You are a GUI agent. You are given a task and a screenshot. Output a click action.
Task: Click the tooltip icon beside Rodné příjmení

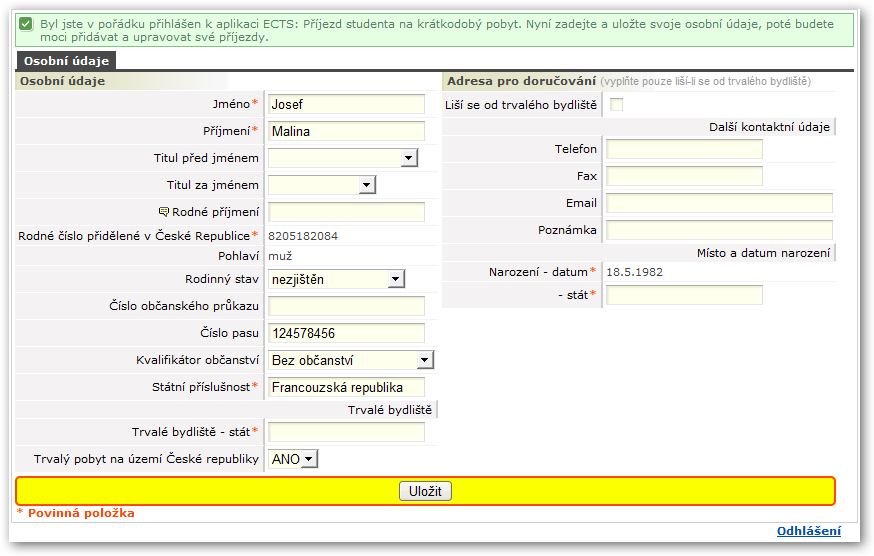(164, 212)
